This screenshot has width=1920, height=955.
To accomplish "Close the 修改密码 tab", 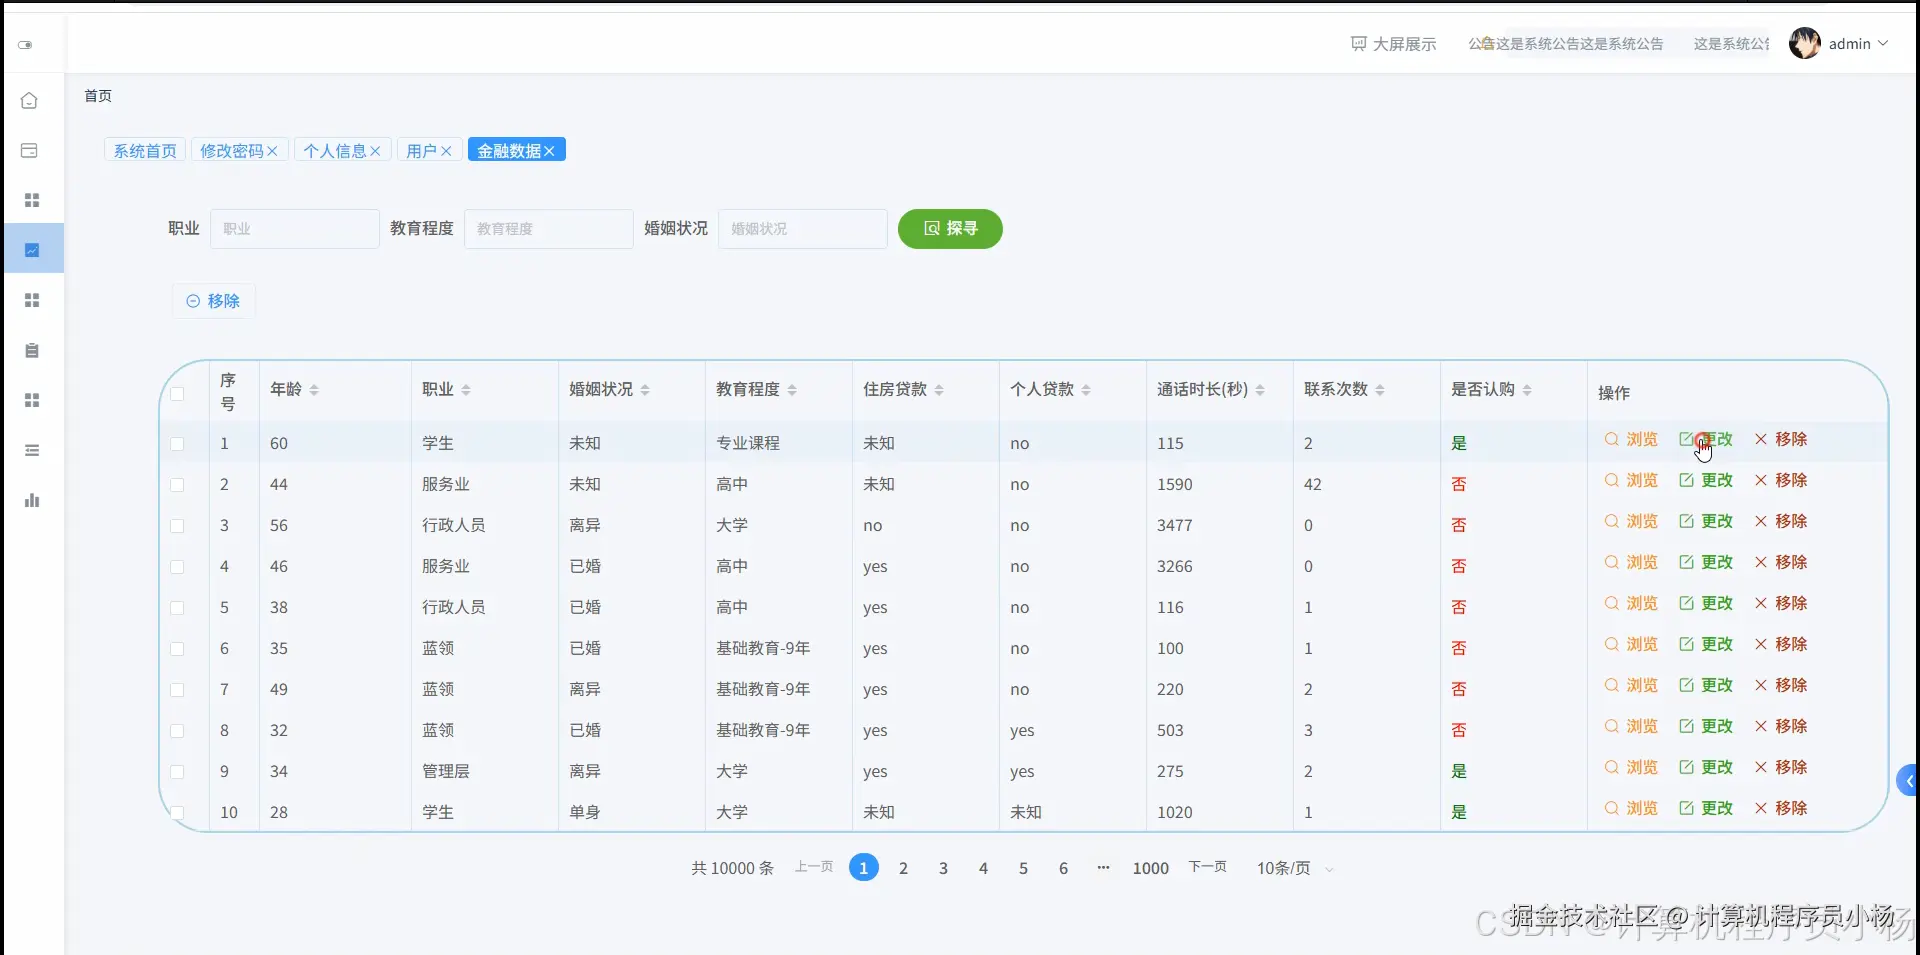I will [x=272, y=151].
